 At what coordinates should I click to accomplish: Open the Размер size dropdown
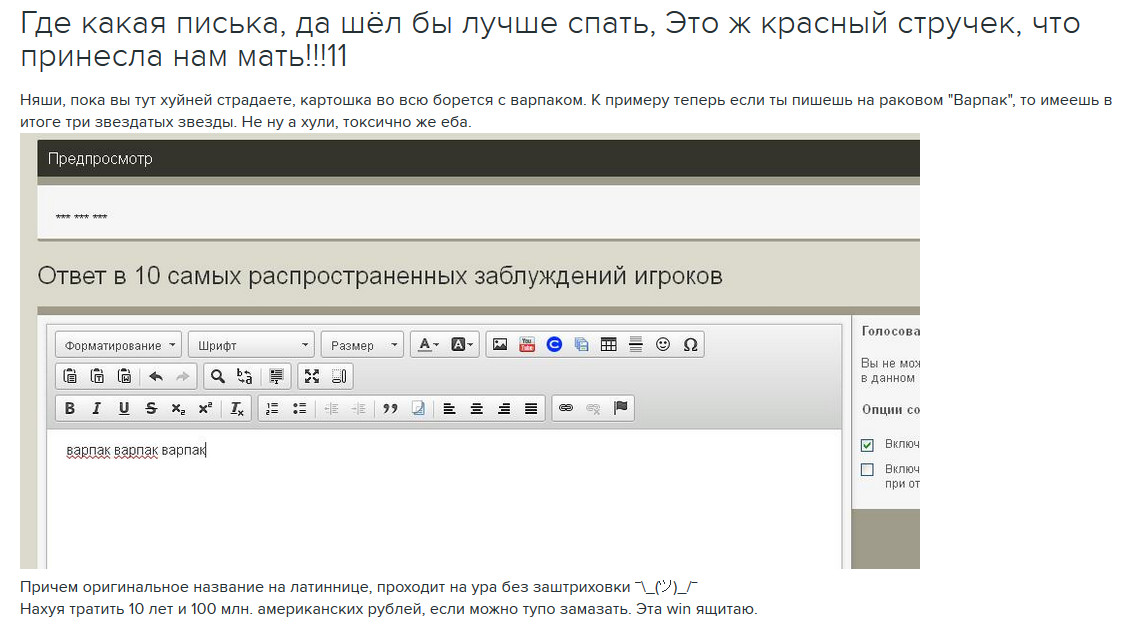pos(362,345)
